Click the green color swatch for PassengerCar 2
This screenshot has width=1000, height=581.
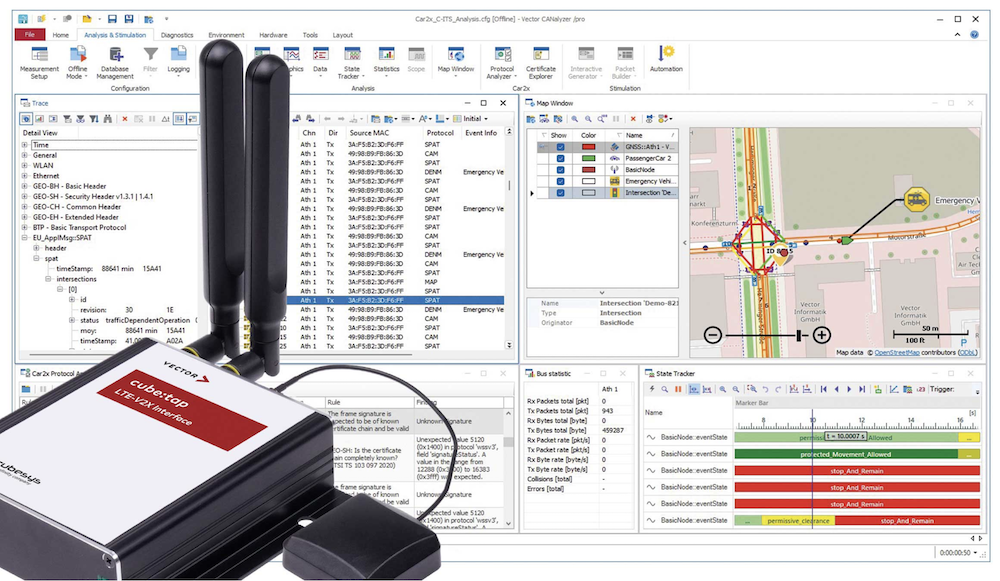click(587, 158)
